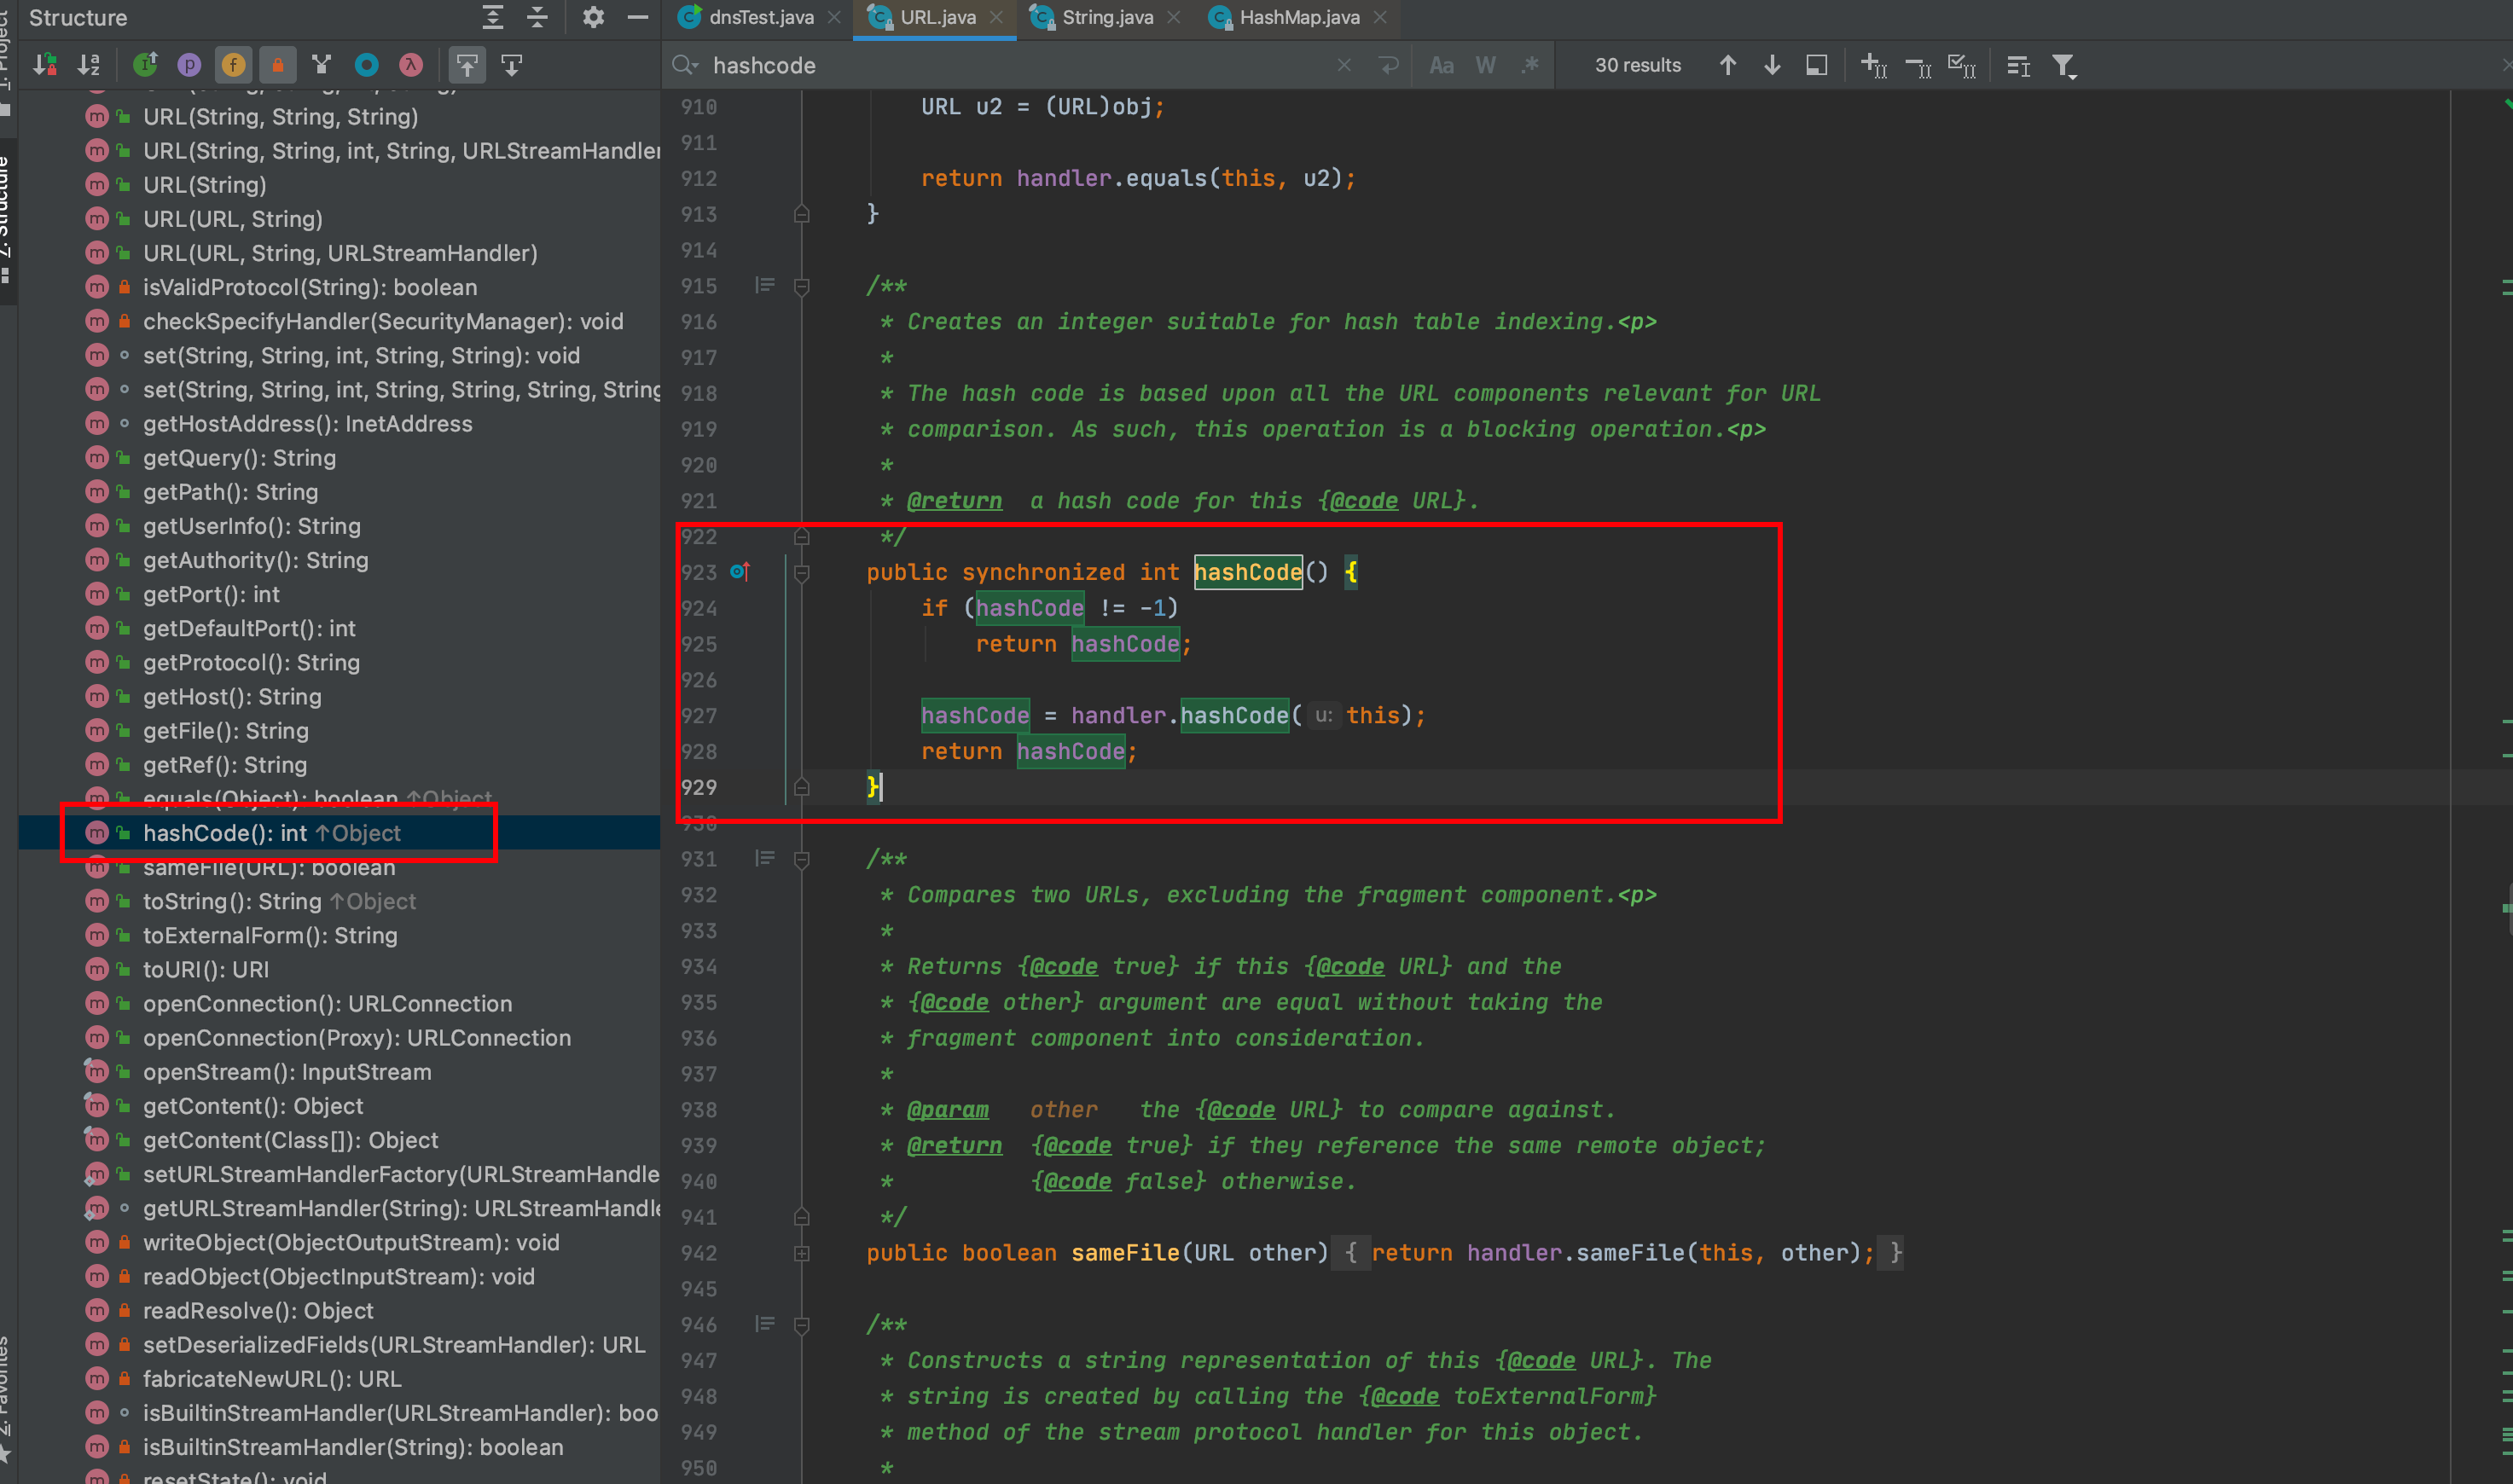Switch to dnsTest.java tab
The image size is (2513, 1484).
pyautogui.click(x=761, y=17)
